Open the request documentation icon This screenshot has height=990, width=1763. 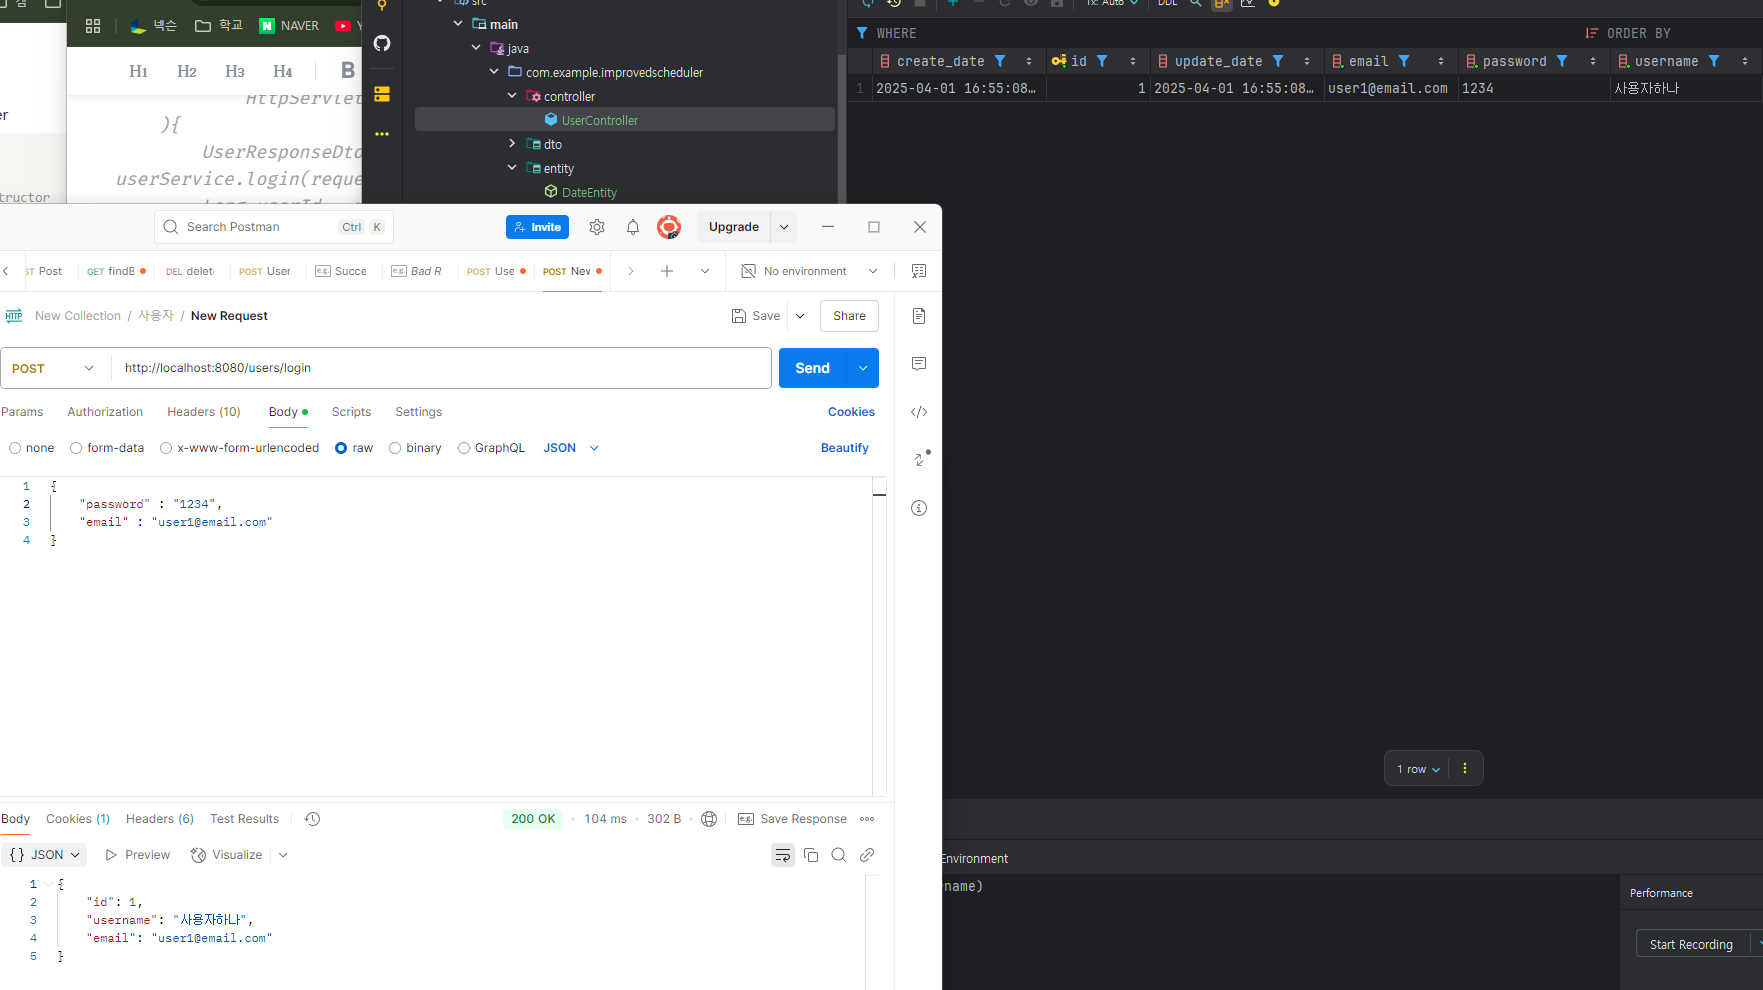coord(919,316)
